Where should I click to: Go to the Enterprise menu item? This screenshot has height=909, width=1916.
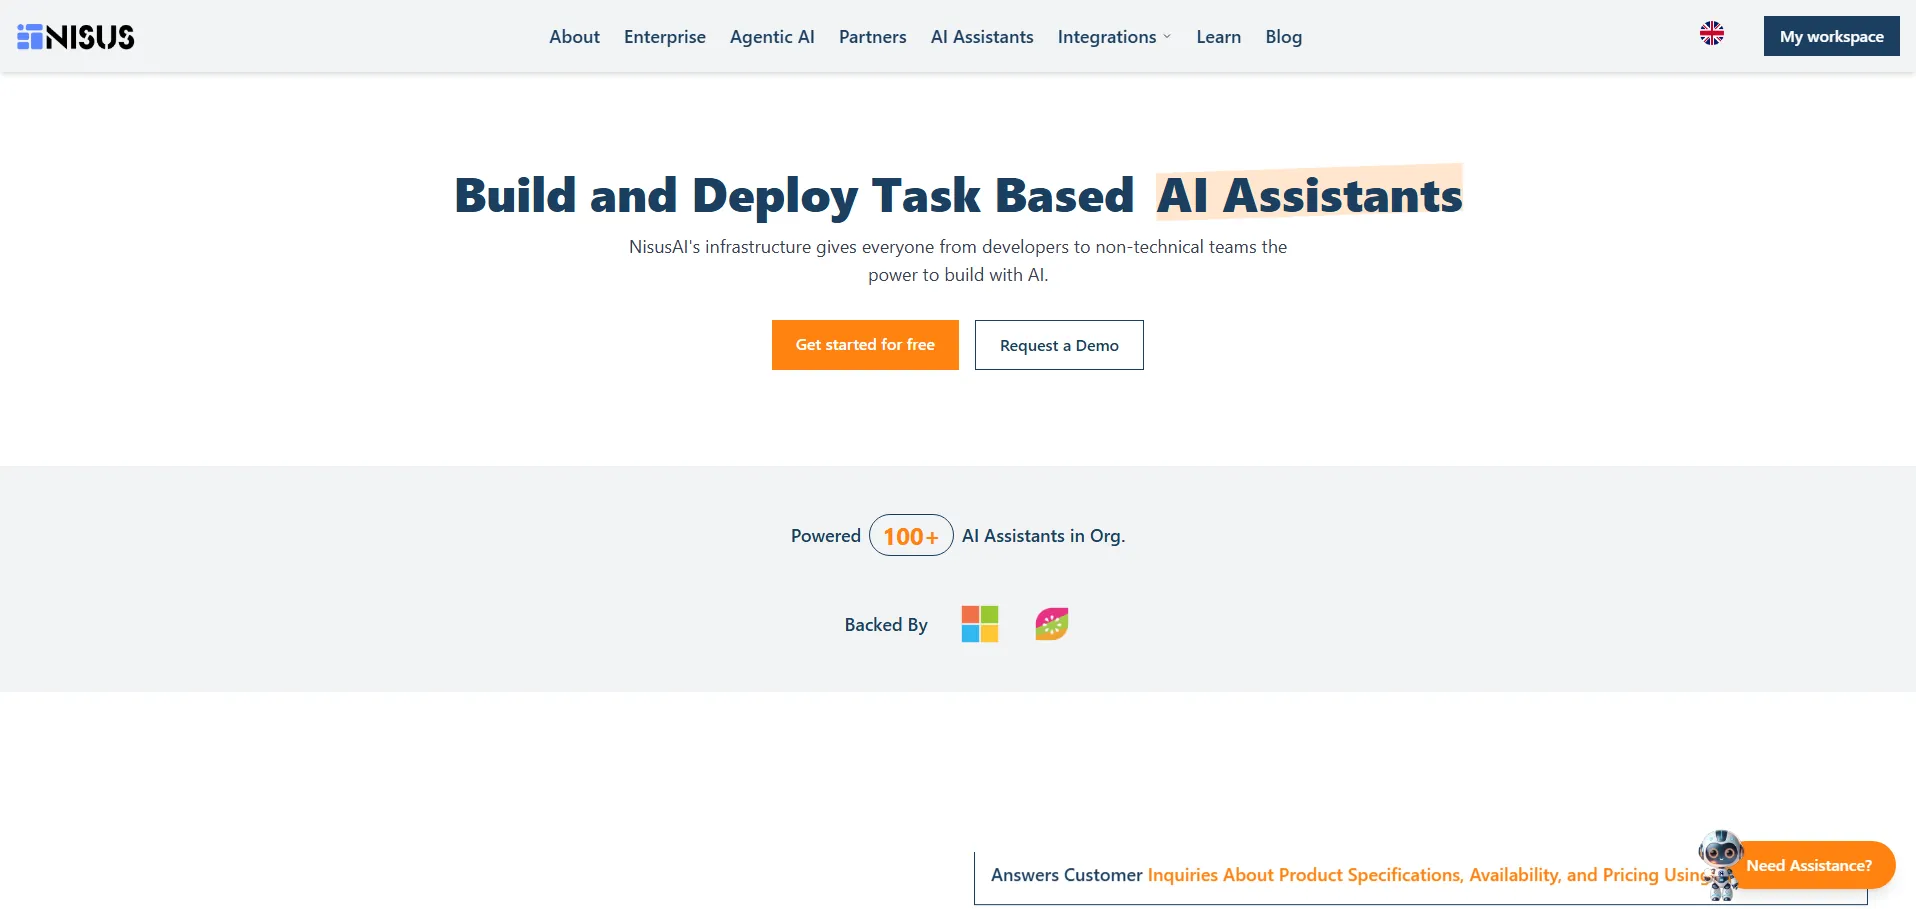point(664,37)
